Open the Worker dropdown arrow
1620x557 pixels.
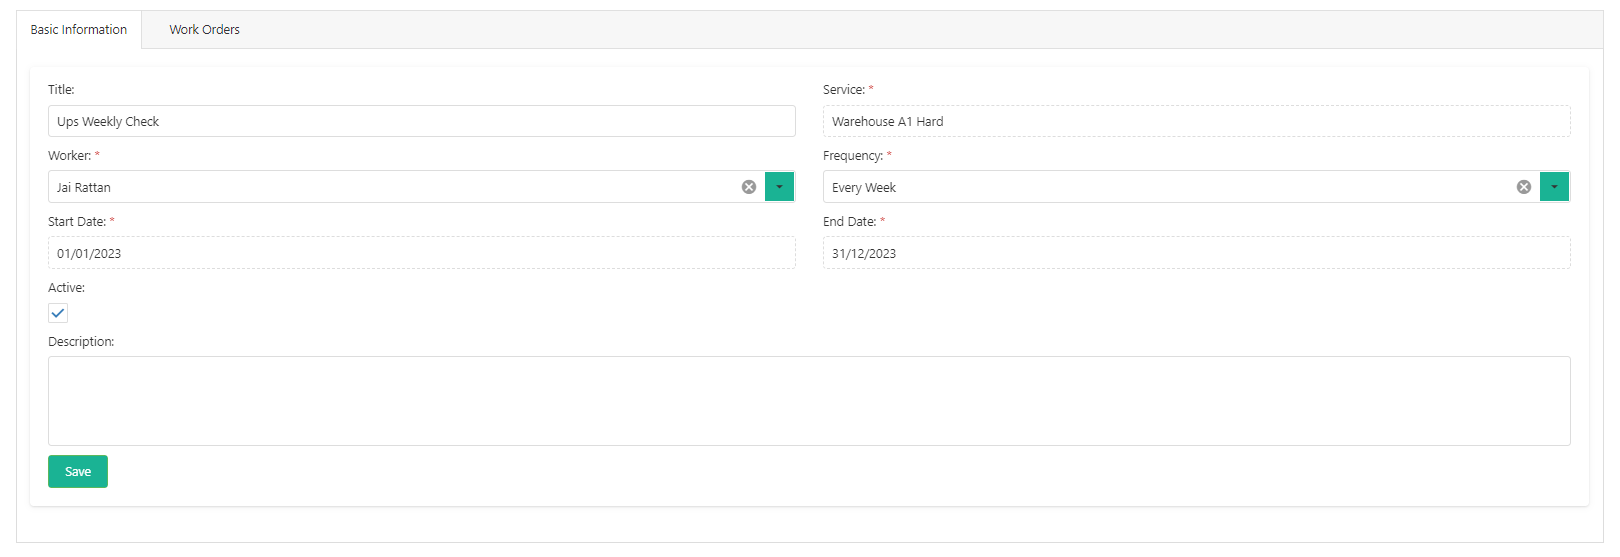[x=779, y=187]
